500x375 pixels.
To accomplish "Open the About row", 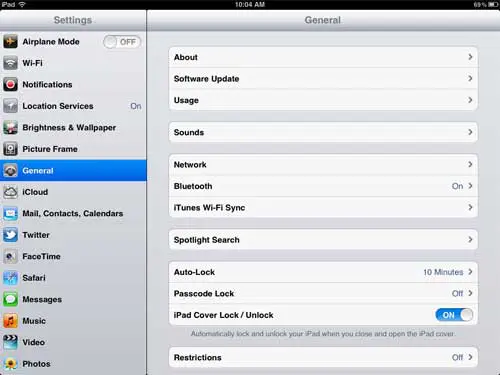I will pos(323,57).
